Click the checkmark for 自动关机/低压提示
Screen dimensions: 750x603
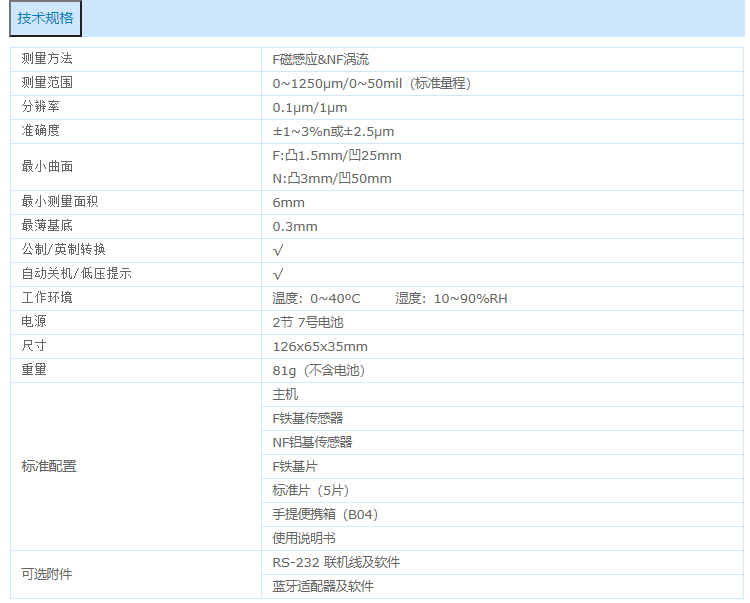click(x=278, y=275)
